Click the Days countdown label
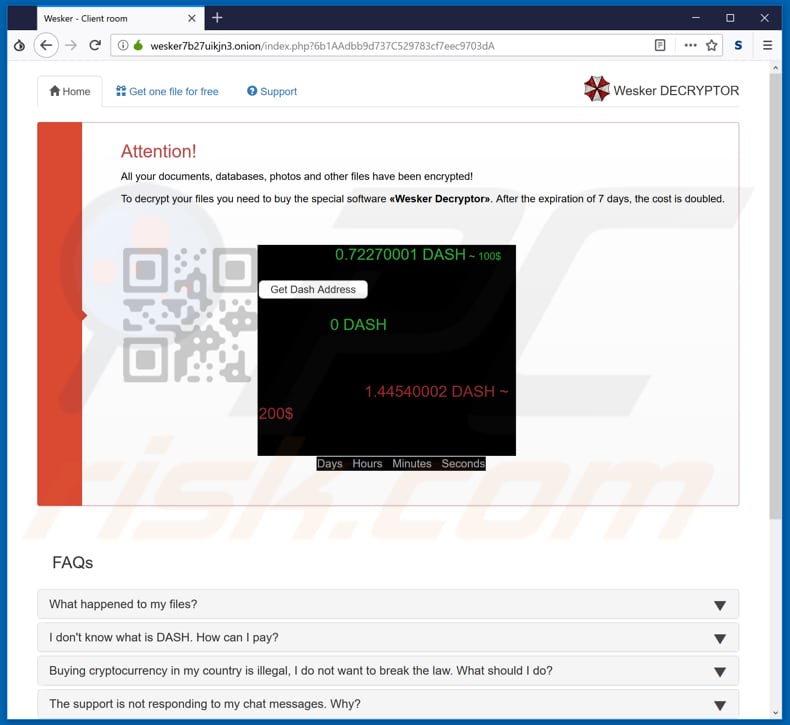 tap(330, 464)
